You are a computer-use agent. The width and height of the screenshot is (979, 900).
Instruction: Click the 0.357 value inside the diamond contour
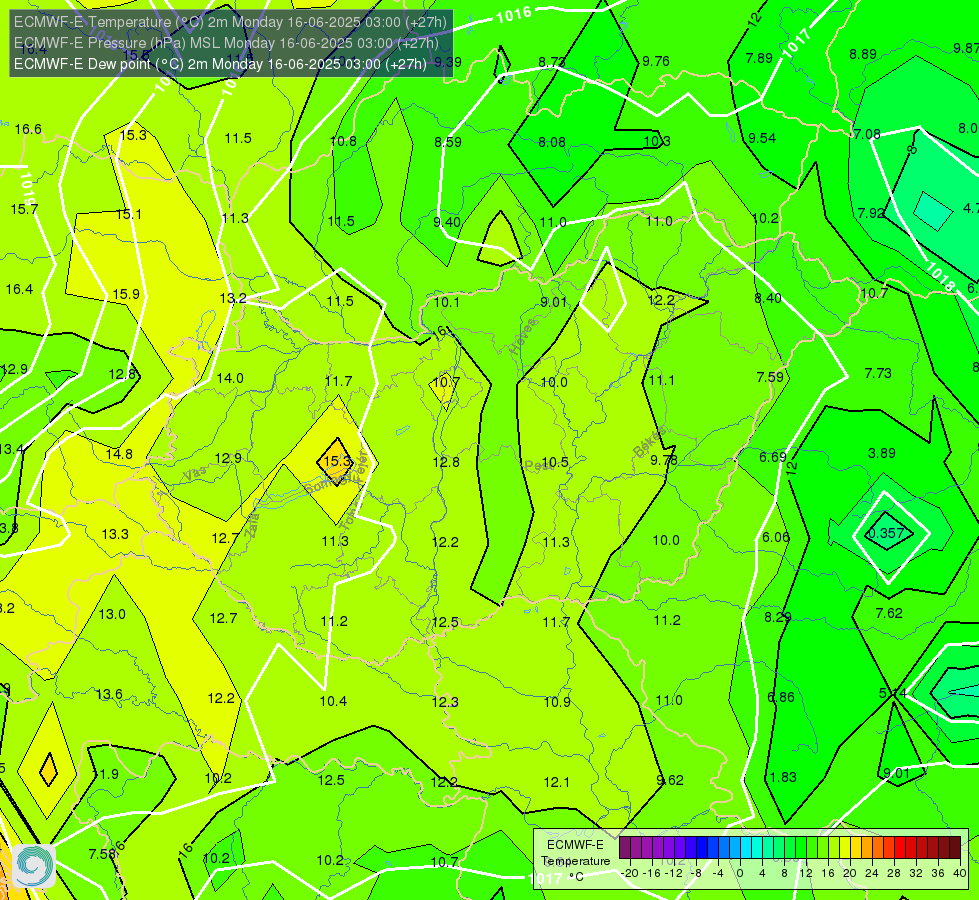pos(887,533)
